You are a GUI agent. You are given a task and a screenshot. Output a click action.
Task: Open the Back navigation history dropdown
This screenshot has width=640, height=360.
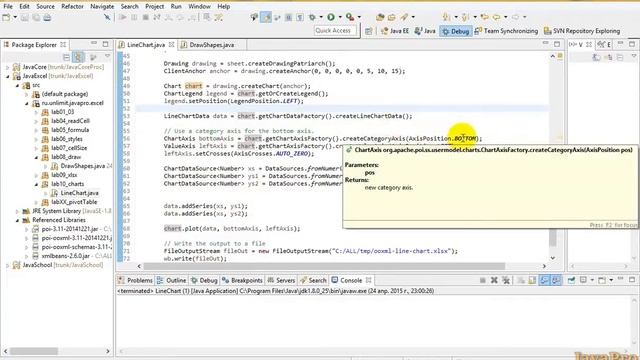click(x=505, y=17)
